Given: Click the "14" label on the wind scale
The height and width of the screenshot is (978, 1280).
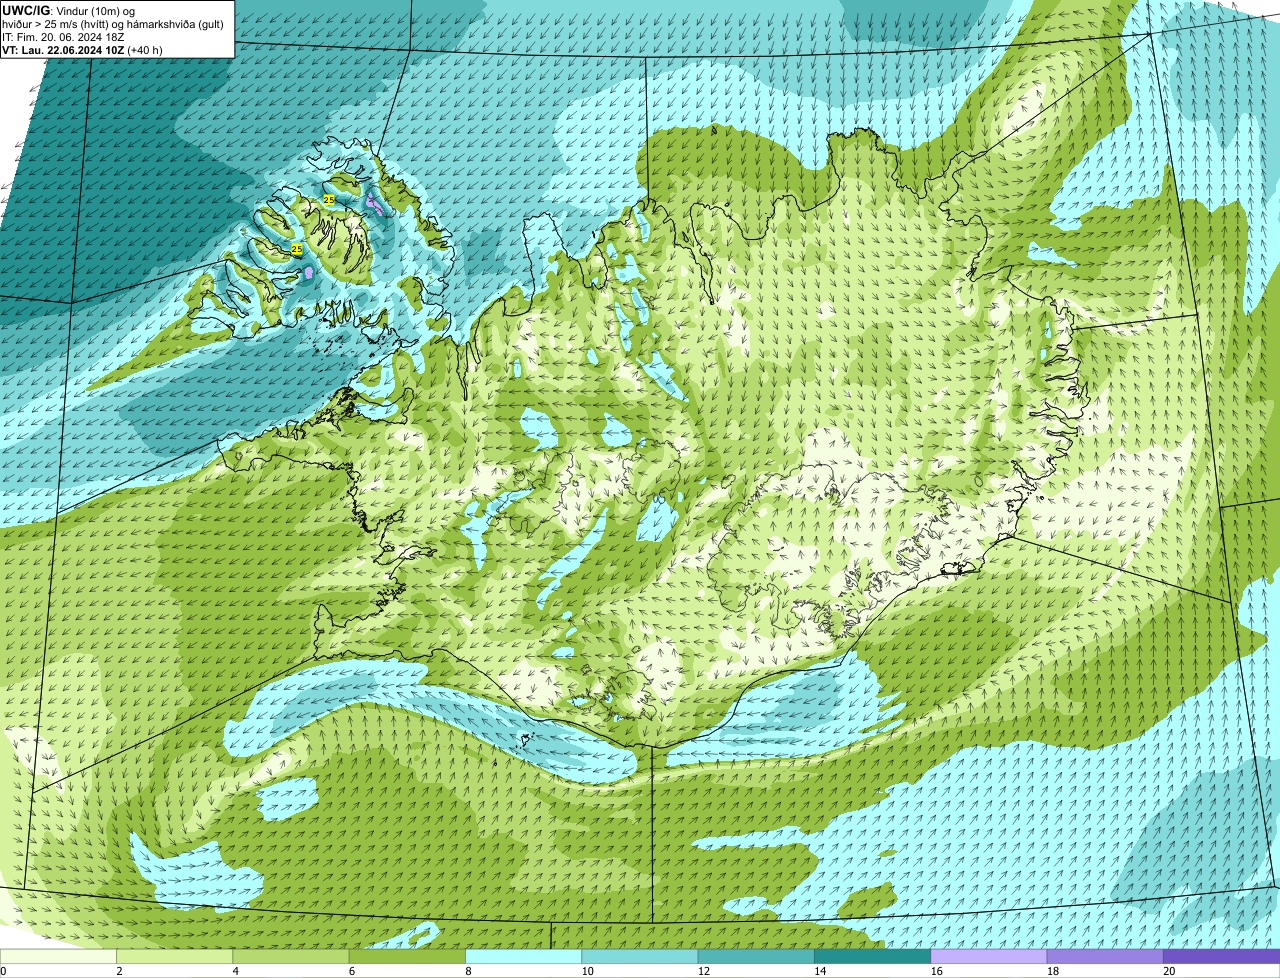Looking at the screenshot, I should click(820, 971).
